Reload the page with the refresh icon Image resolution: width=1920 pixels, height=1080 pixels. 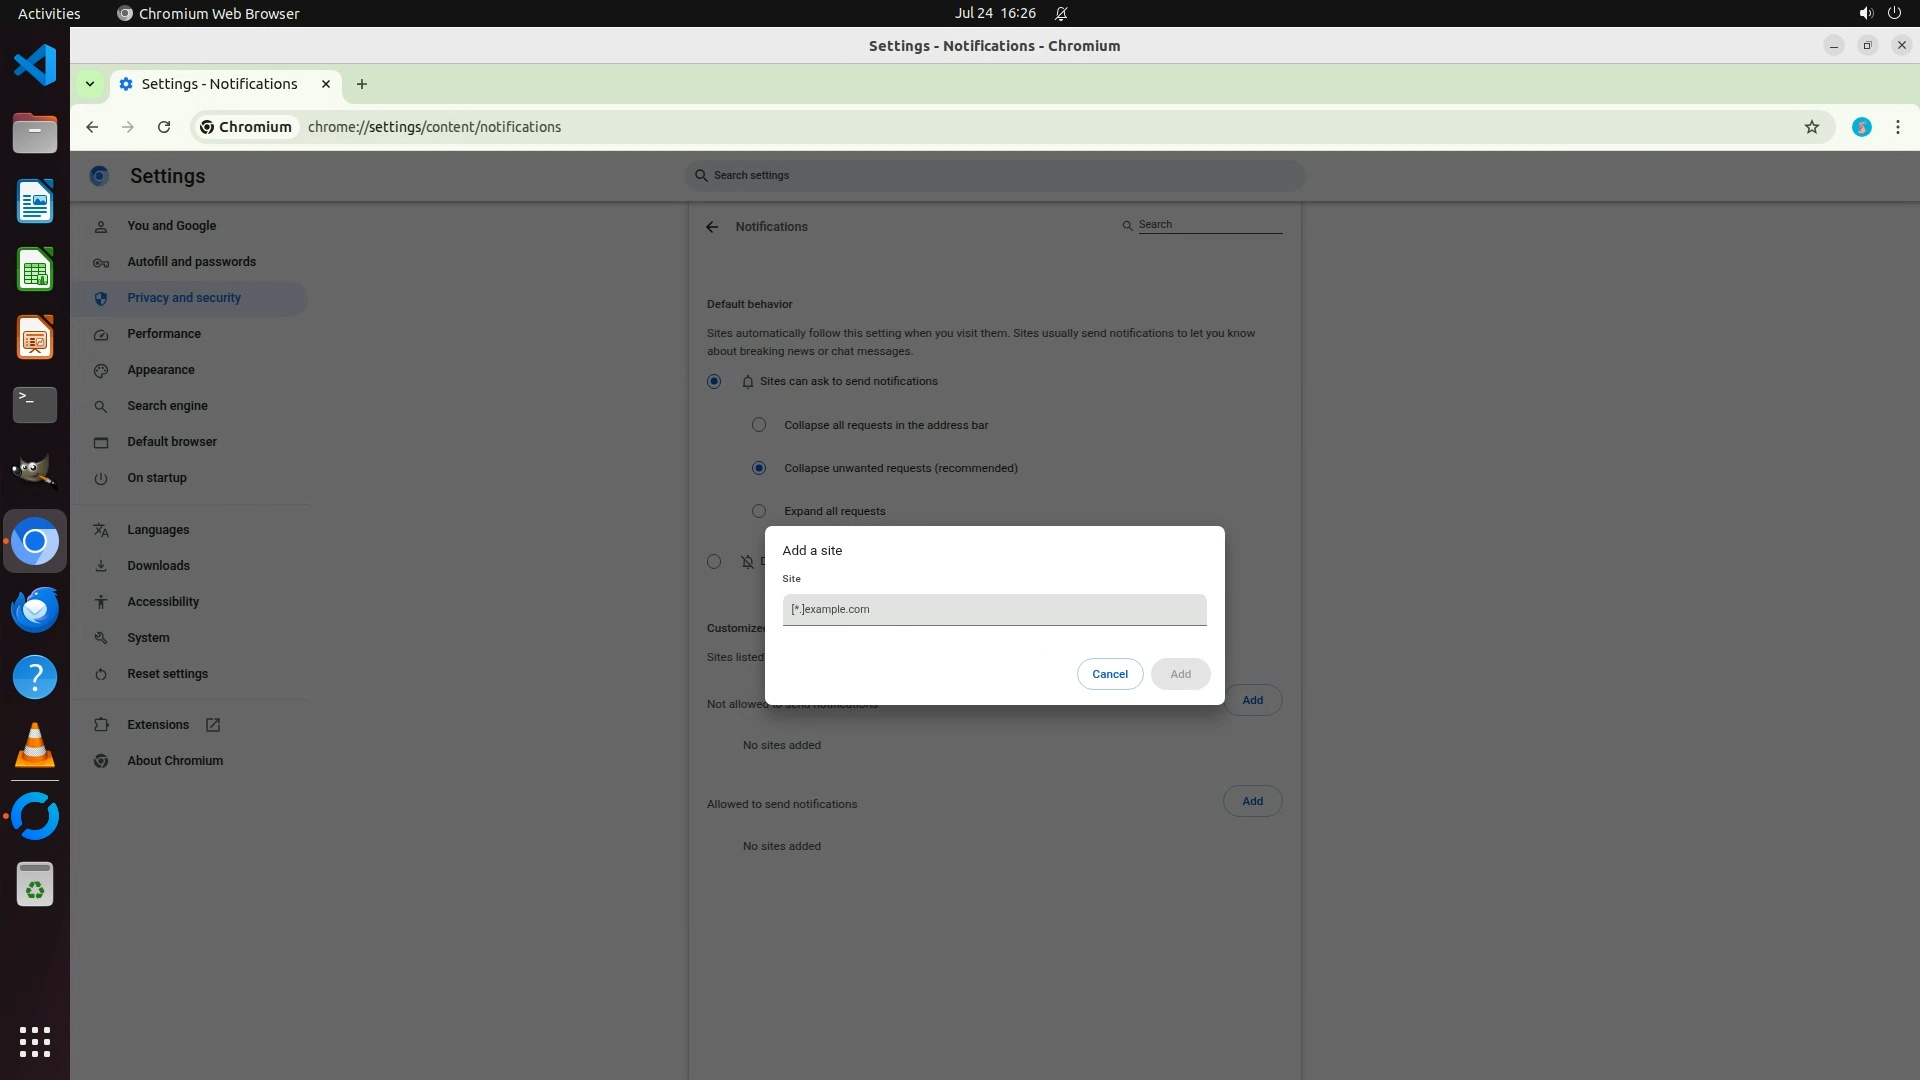click(164, 127)
